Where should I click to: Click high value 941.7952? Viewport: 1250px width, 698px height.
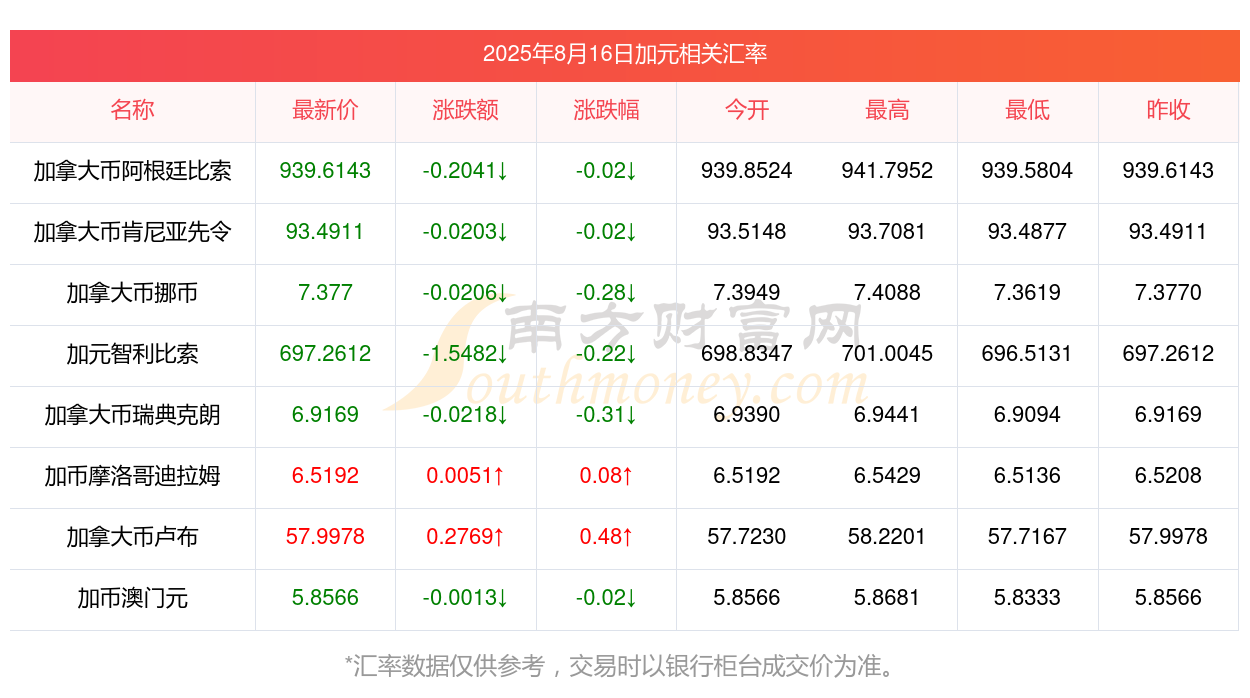[887, 171]
